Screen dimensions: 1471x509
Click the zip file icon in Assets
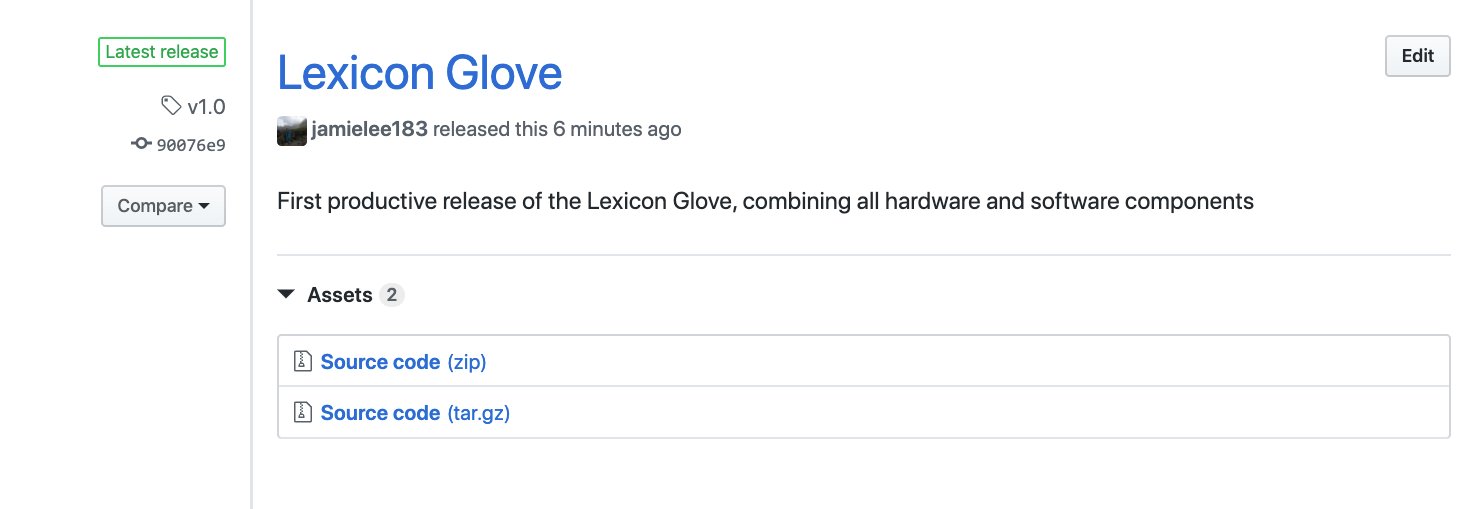(303, 361)
